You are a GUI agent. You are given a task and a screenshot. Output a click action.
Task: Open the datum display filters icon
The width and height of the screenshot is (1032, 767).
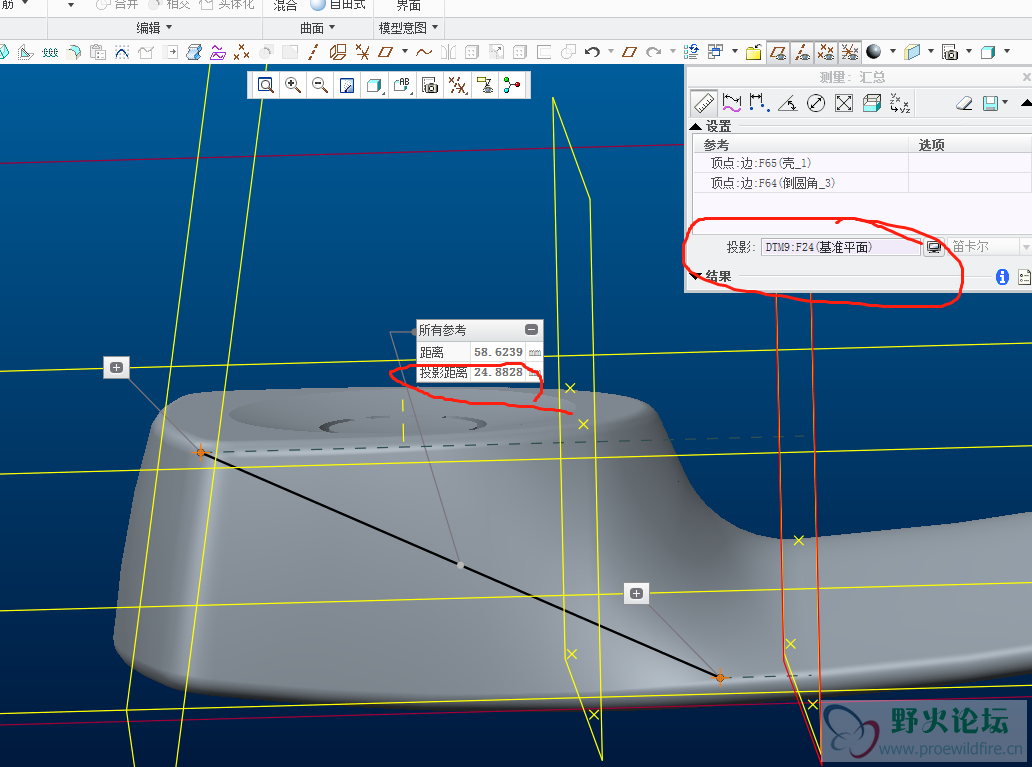pyautogui.click(x=457, y=85)
